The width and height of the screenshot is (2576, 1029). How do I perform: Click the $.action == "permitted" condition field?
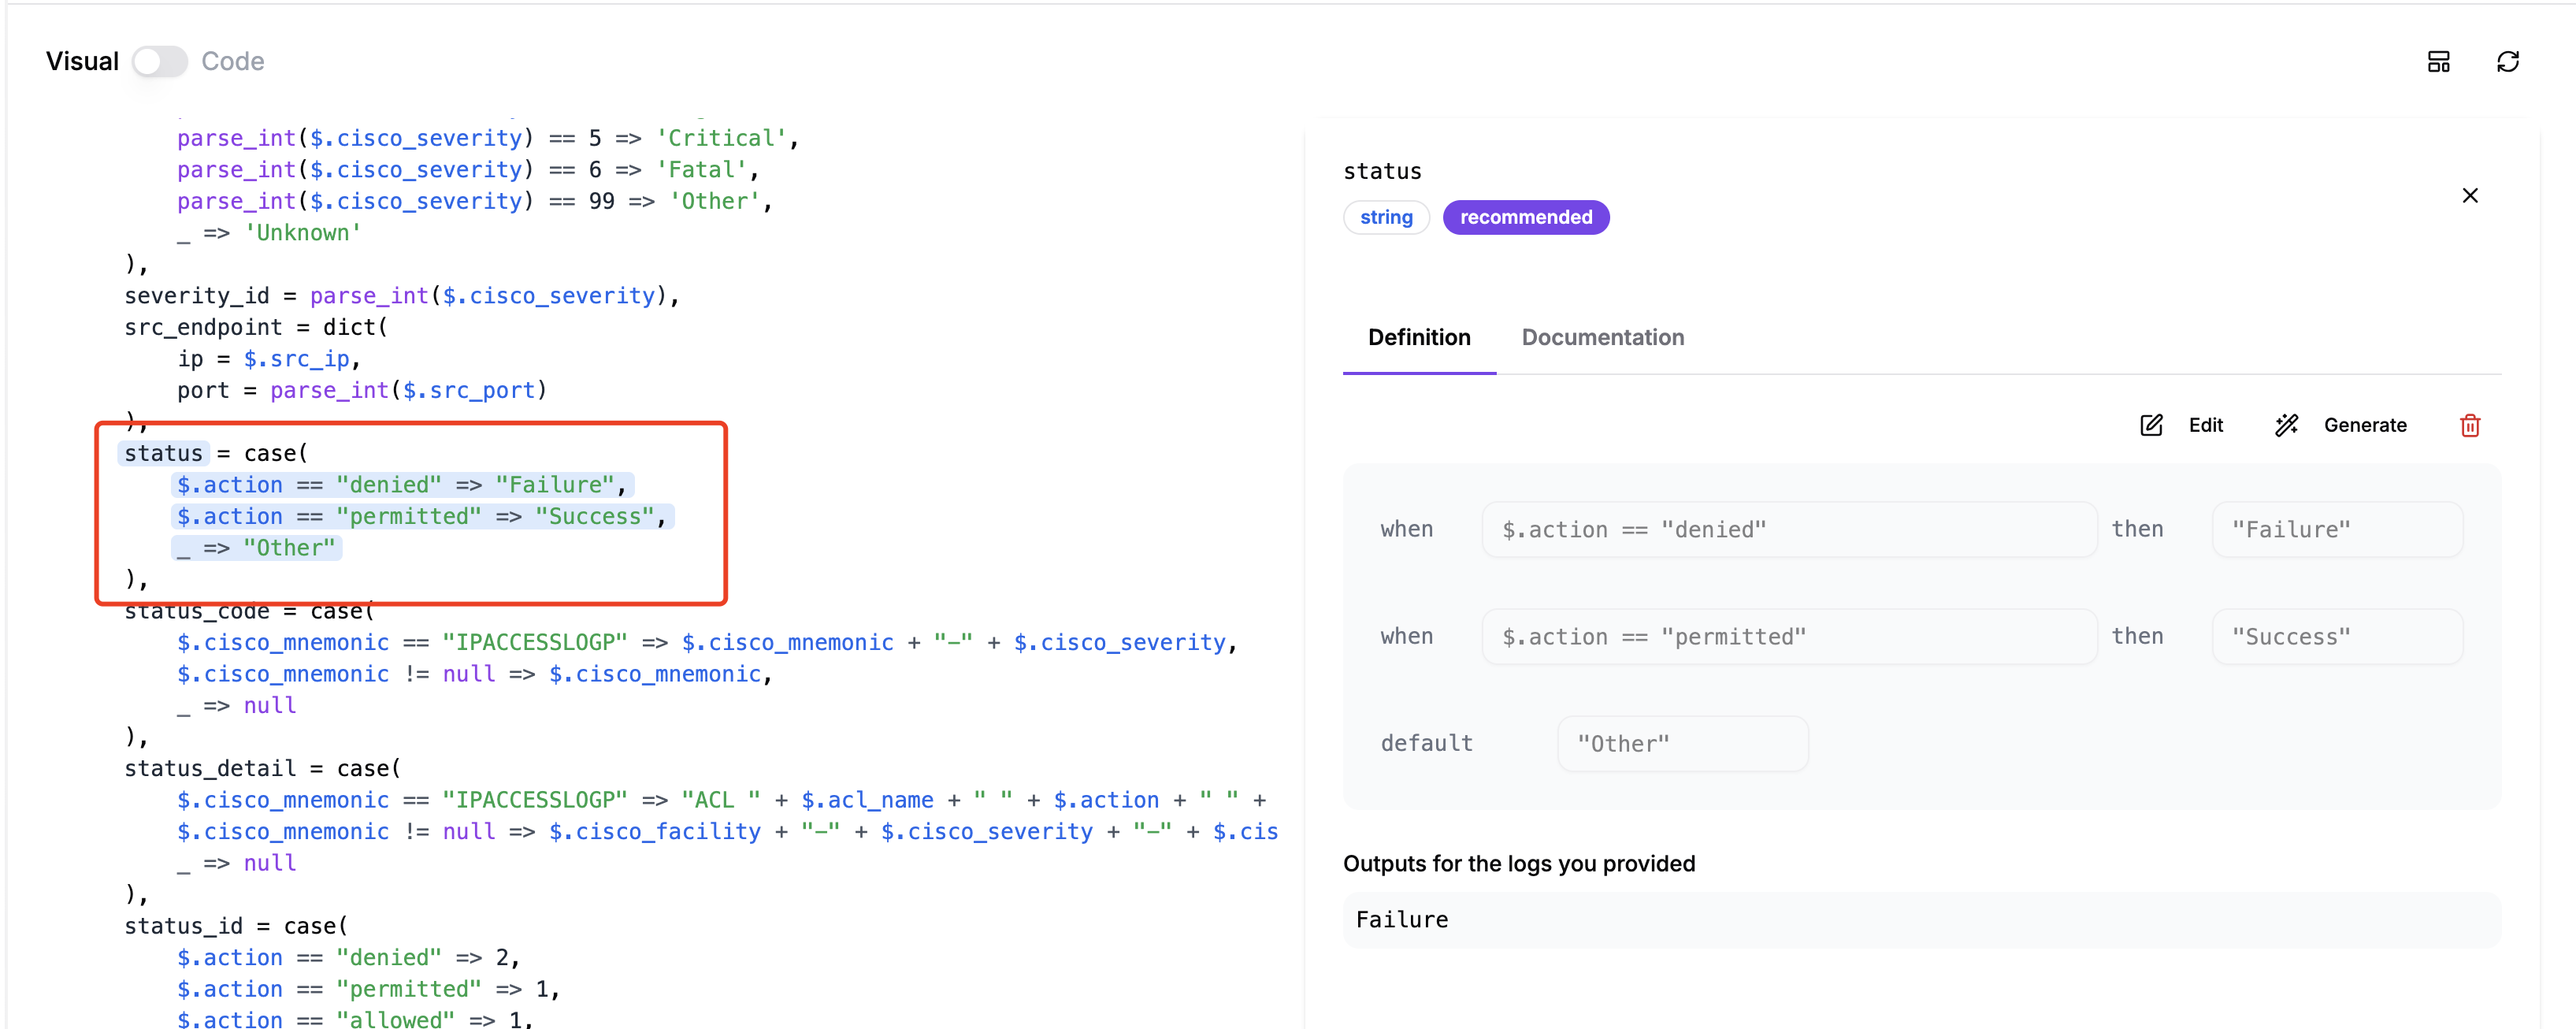[1788, 637]
